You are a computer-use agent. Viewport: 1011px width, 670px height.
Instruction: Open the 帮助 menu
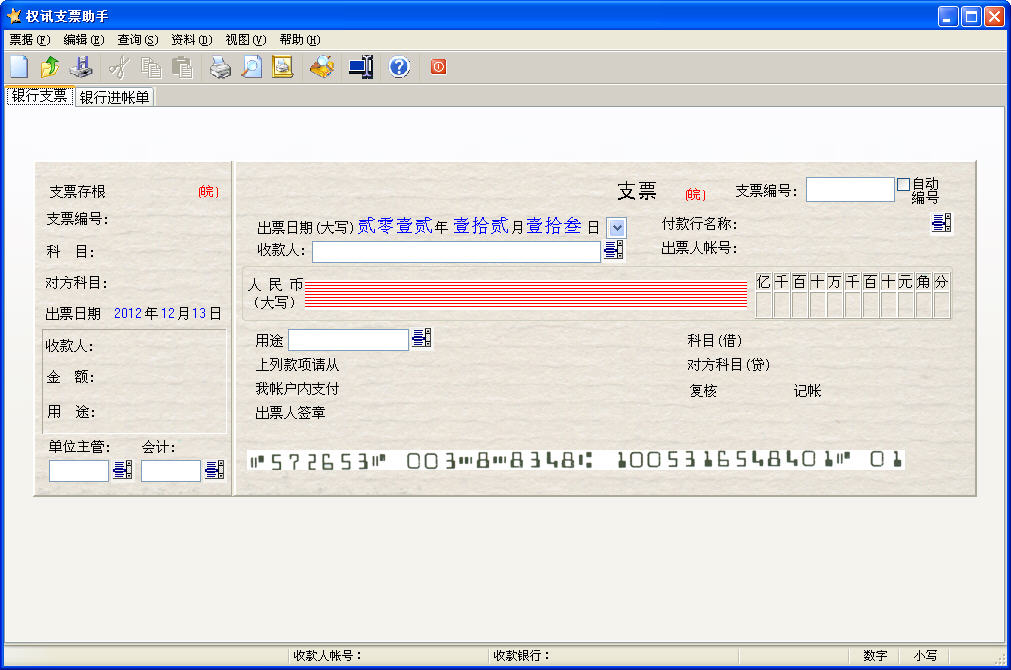(x=300, y=40)
